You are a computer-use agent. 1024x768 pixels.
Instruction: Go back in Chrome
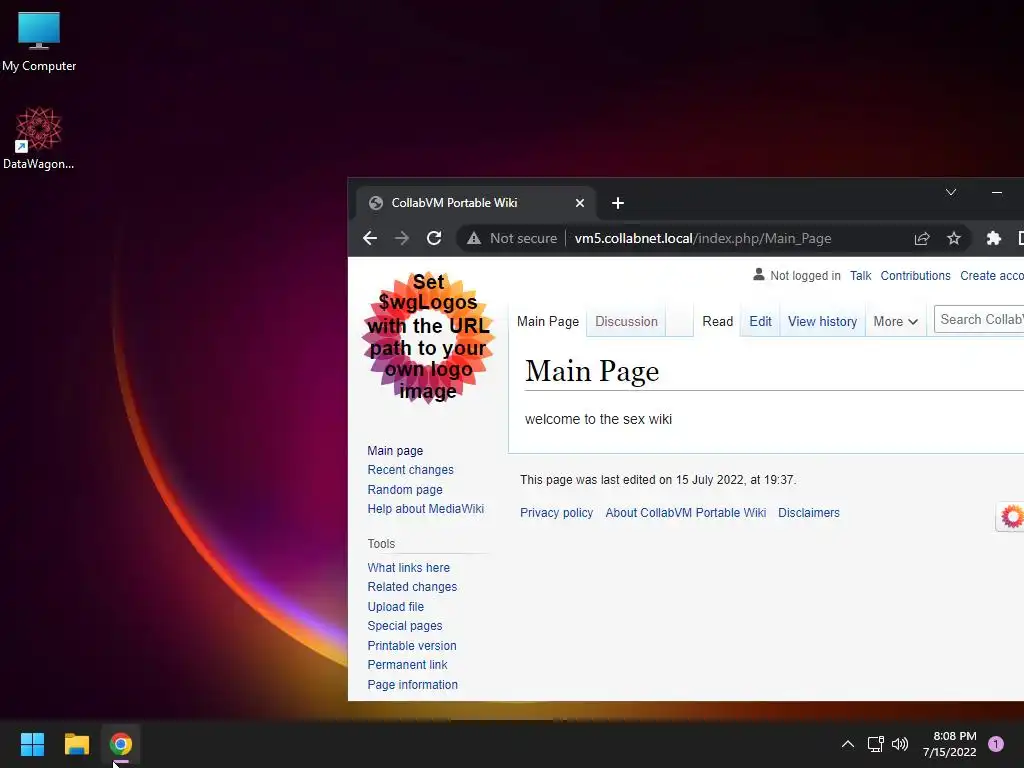(x=370, y=238)
